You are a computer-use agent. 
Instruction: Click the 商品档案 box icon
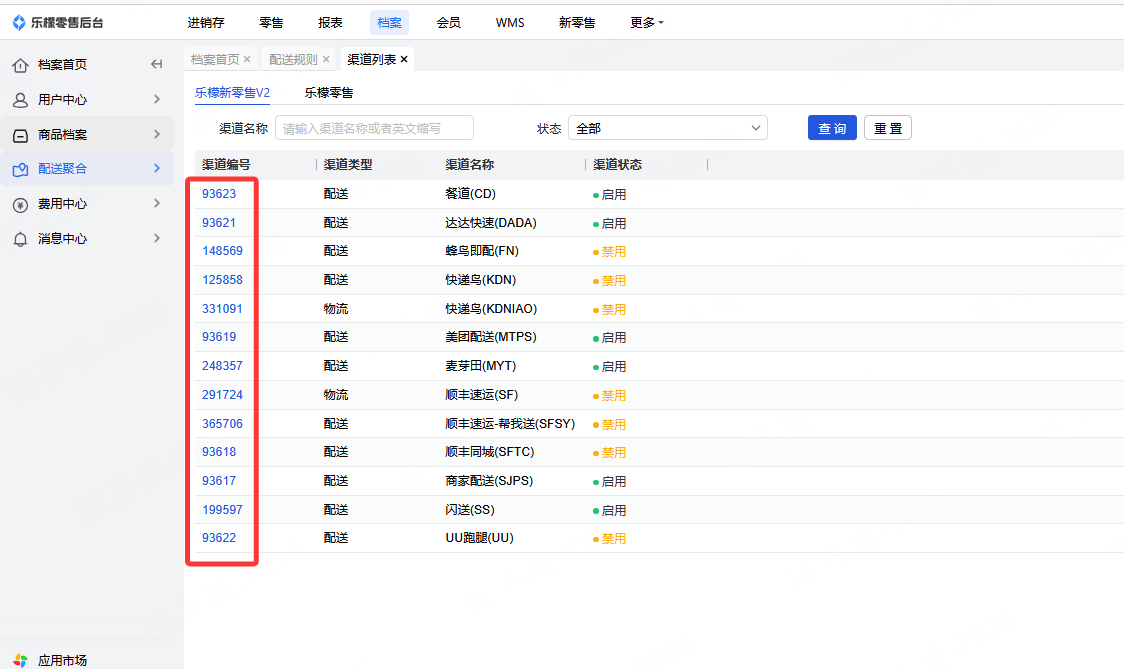[x=20, y=135]
